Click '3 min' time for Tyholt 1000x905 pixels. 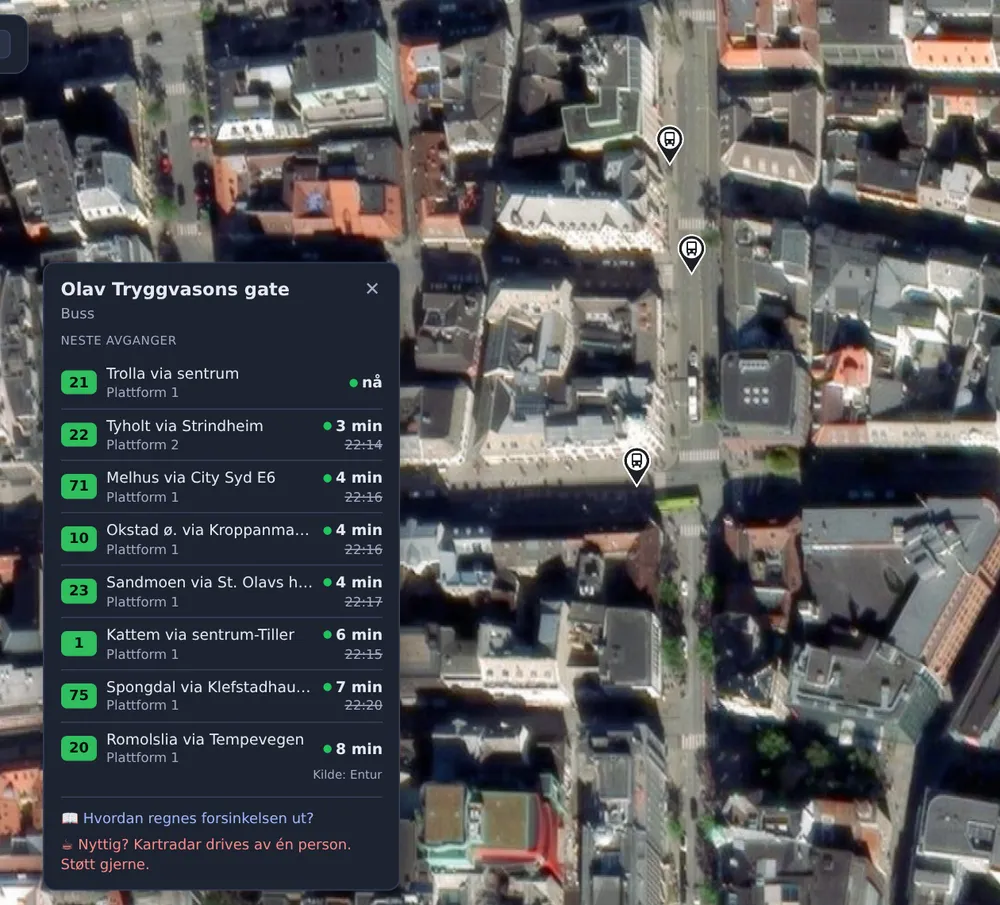point(358,425)
